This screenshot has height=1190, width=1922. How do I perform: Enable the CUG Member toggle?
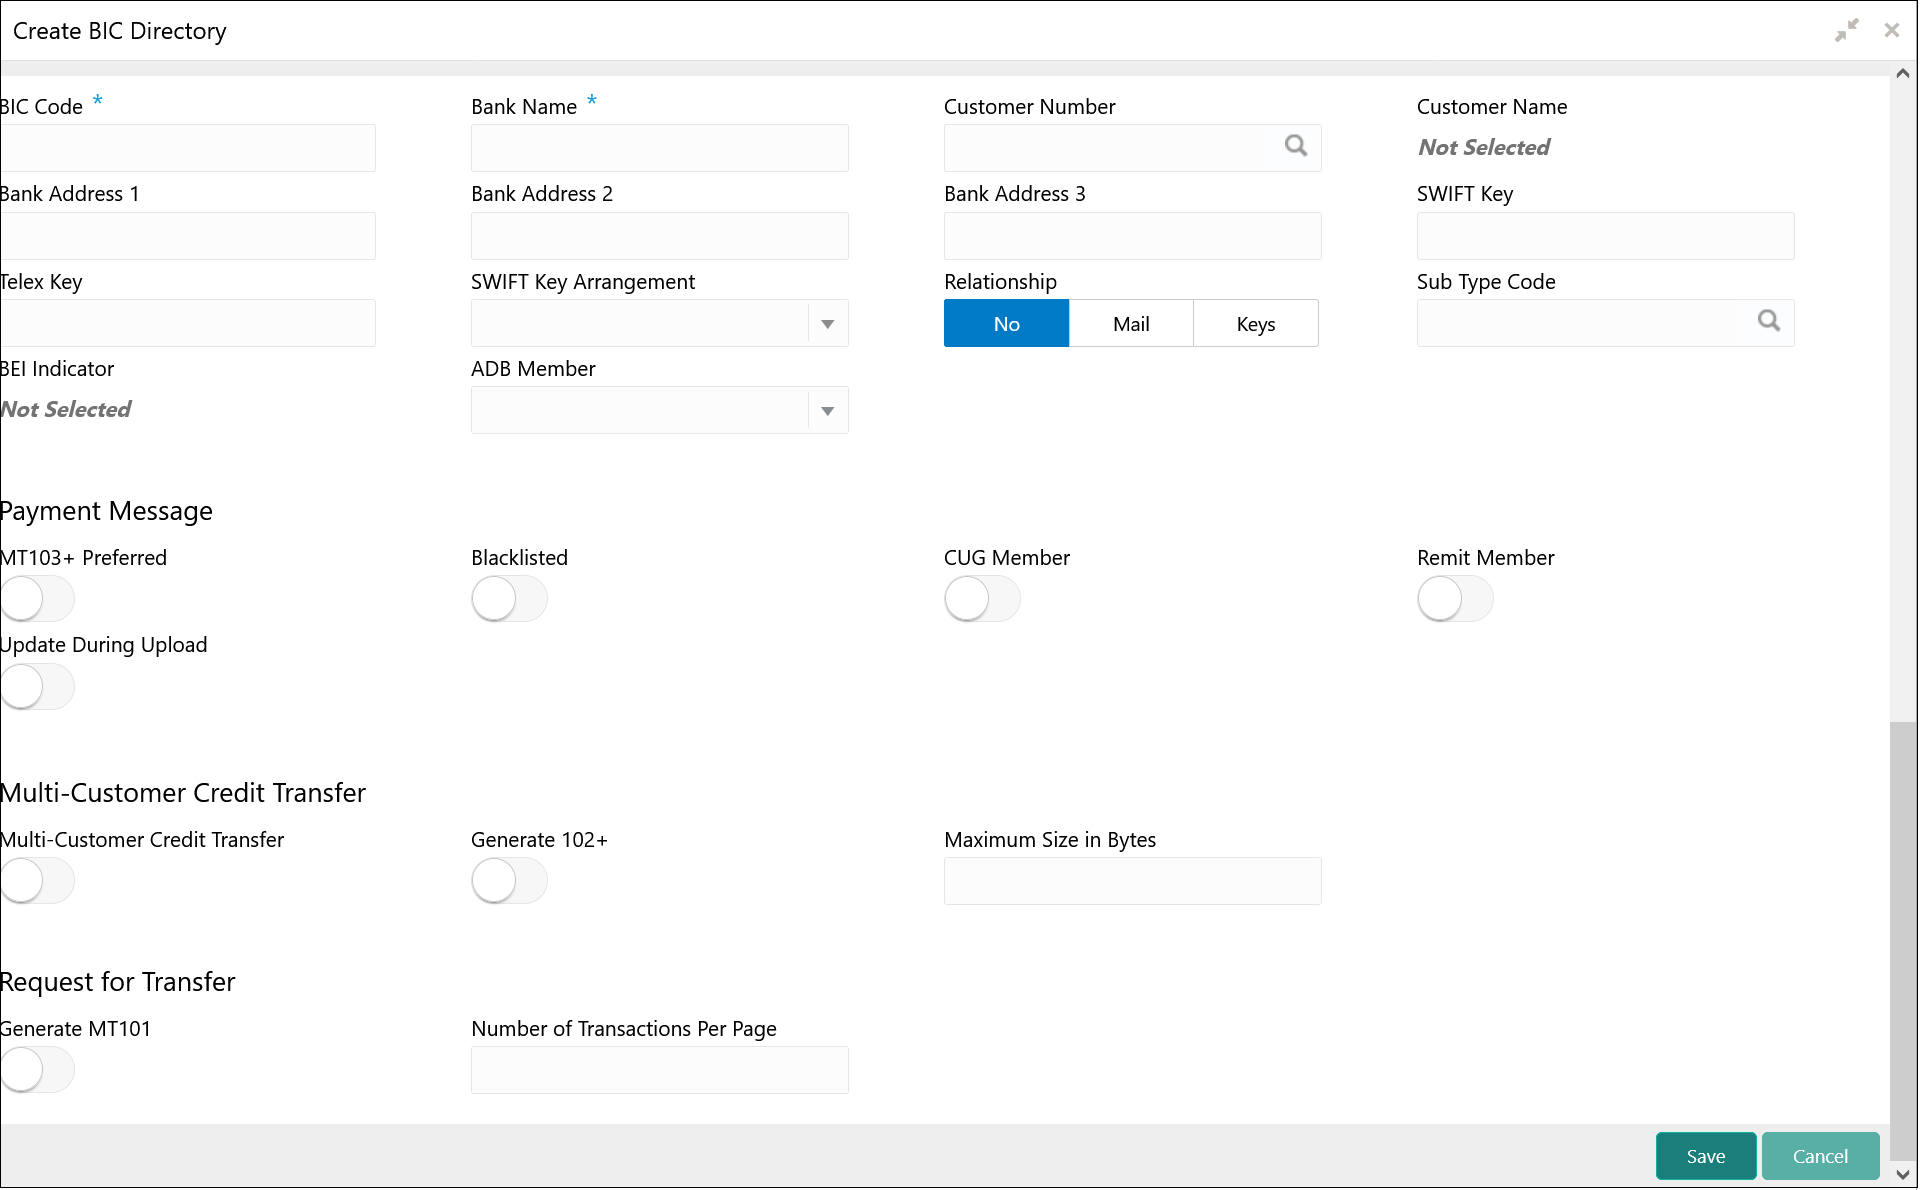(981, 600)
